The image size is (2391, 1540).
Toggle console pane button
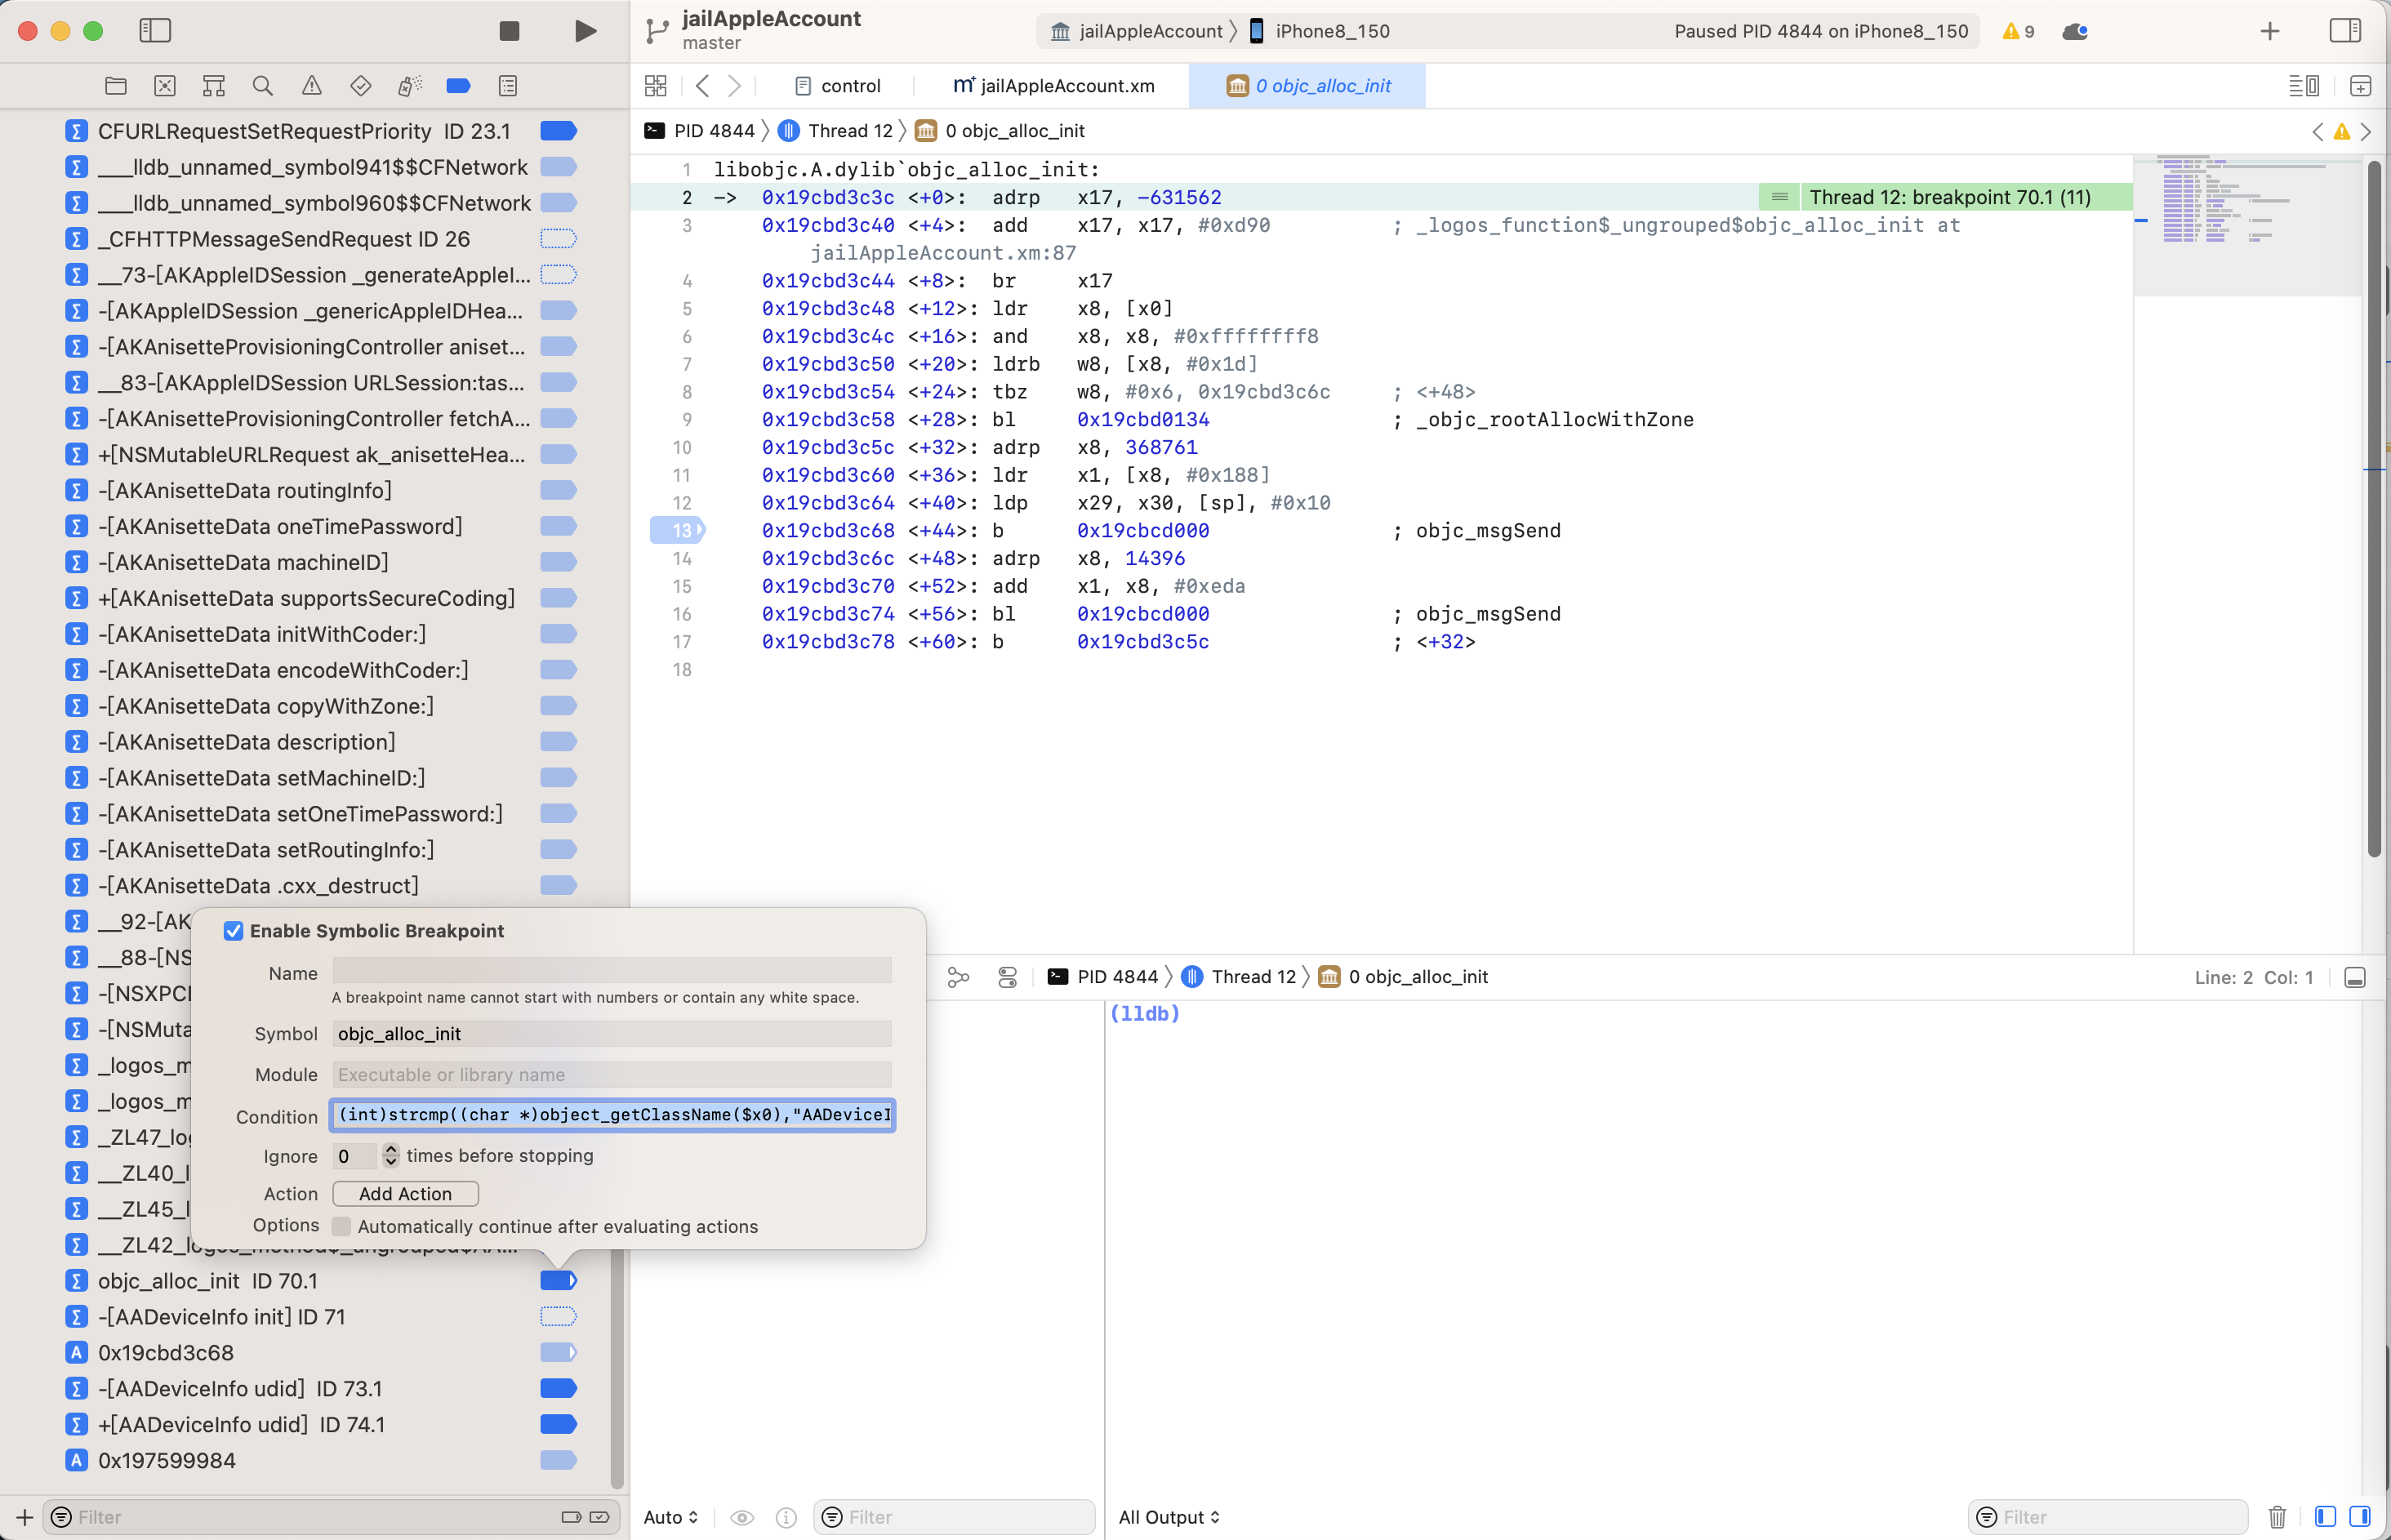[x=2360, y=1517]
